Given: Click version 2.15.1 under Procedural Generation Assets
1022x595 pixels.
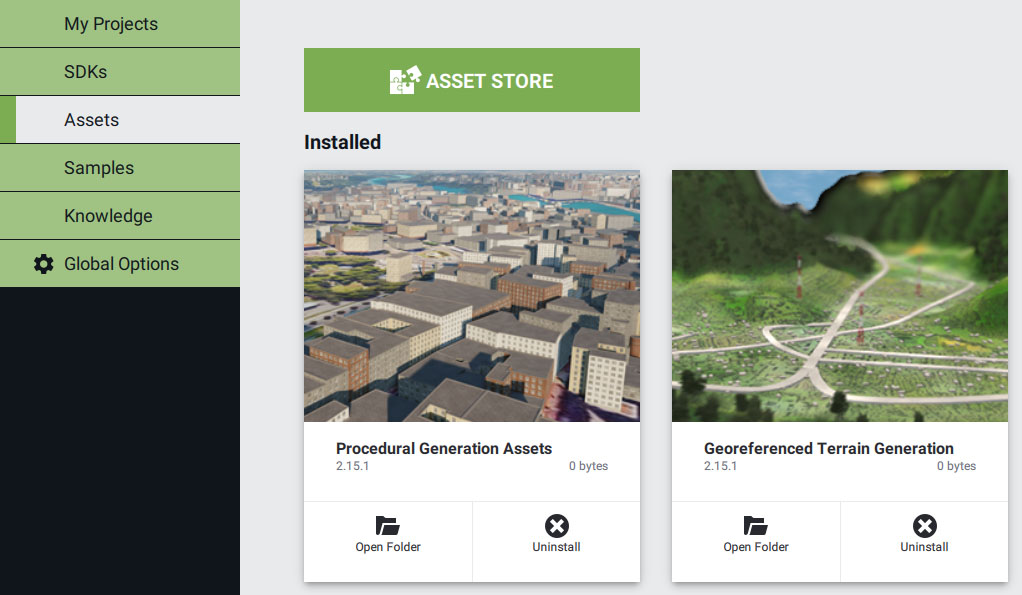Looking at the screenshot, I should (x=353, y=466).
